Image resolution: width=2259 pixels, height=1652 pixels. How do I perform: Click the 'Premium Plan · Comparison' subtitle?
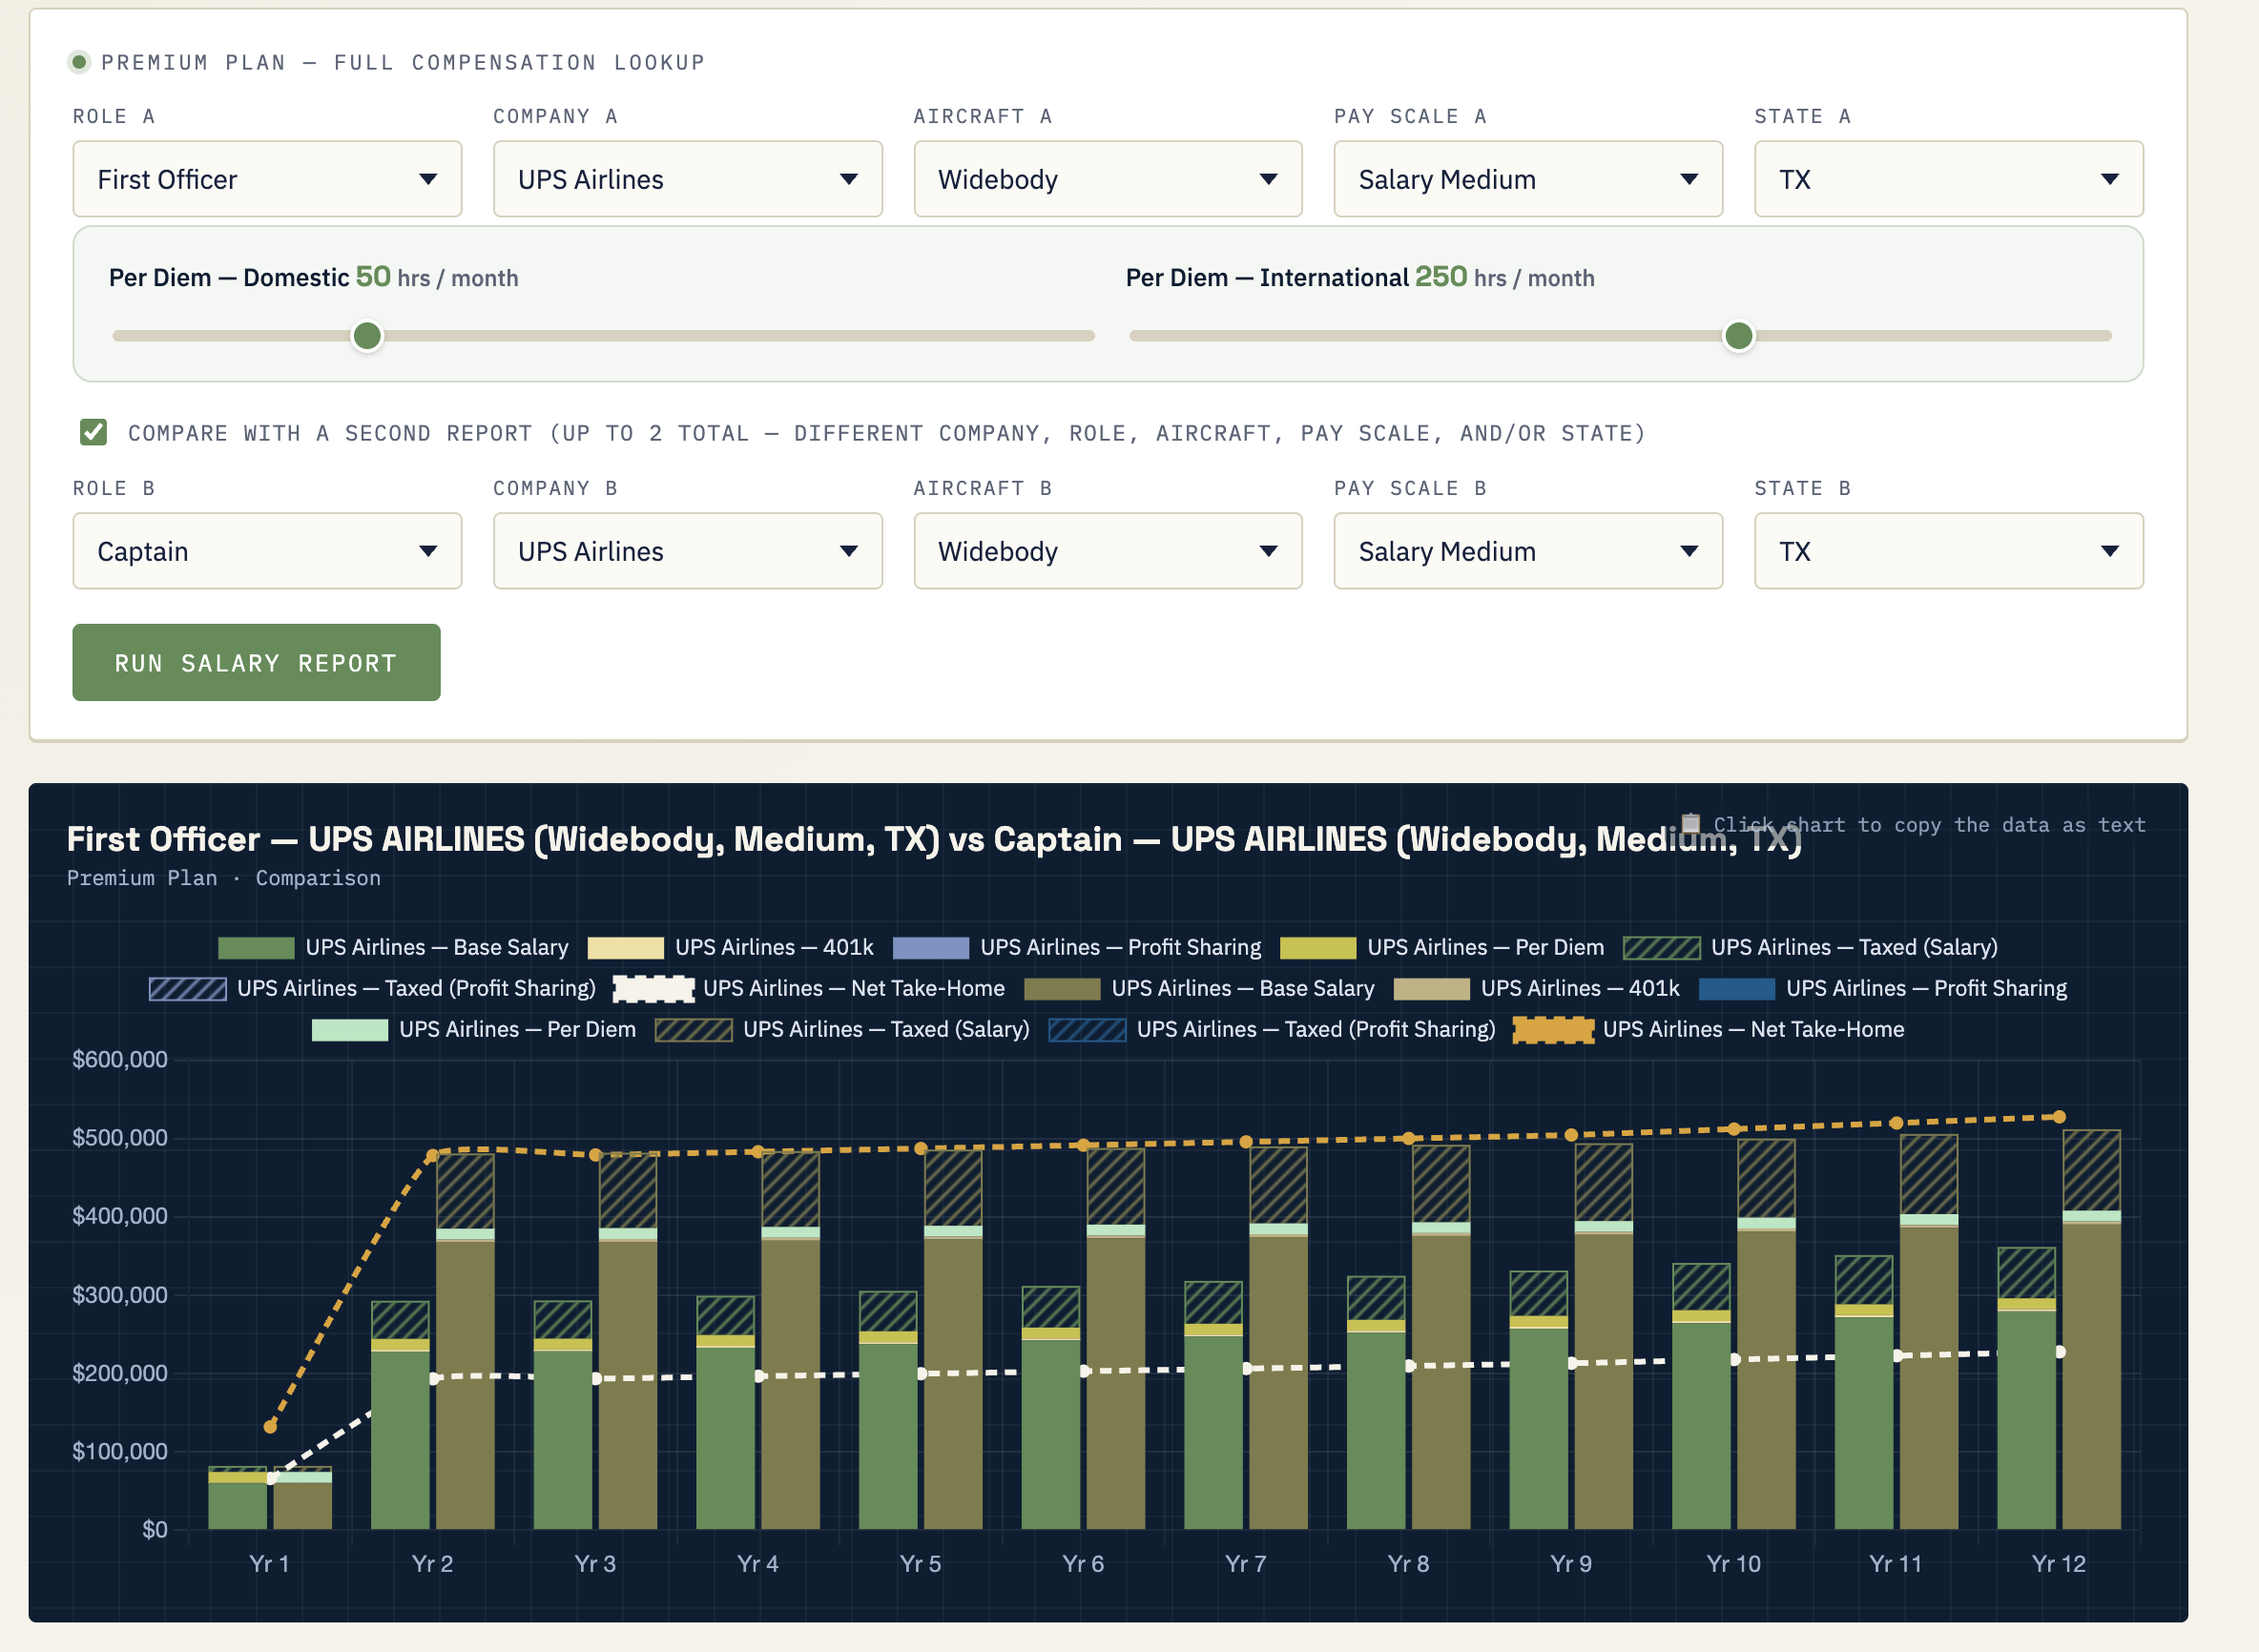224,878
